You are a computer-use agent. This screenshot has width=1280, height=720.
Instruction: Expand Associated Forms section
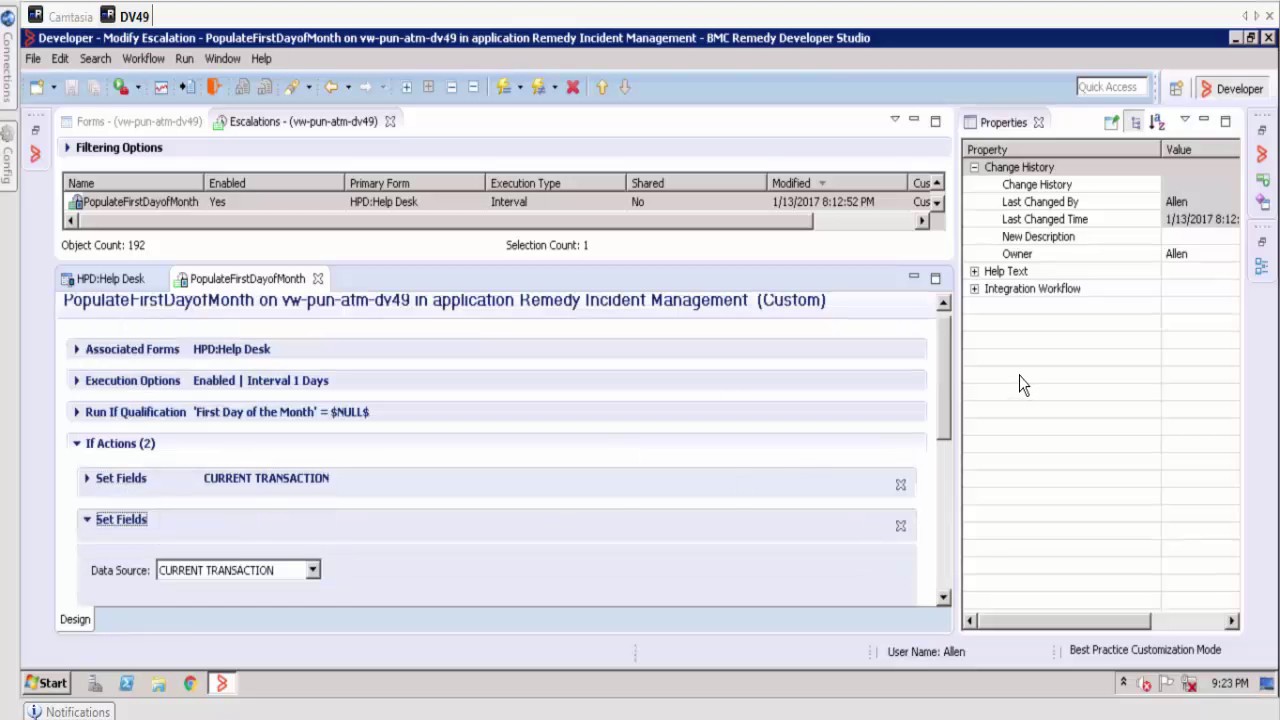point(77,349)
